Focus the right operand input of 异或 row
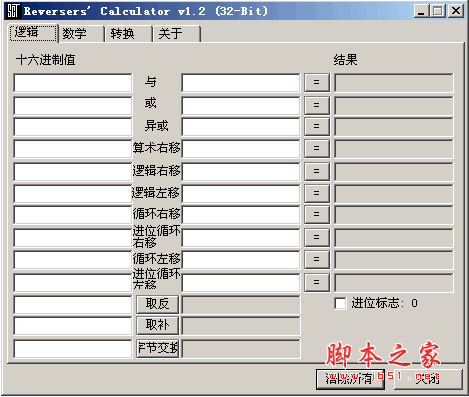This screenshot has width=469, height=397. 241,127
